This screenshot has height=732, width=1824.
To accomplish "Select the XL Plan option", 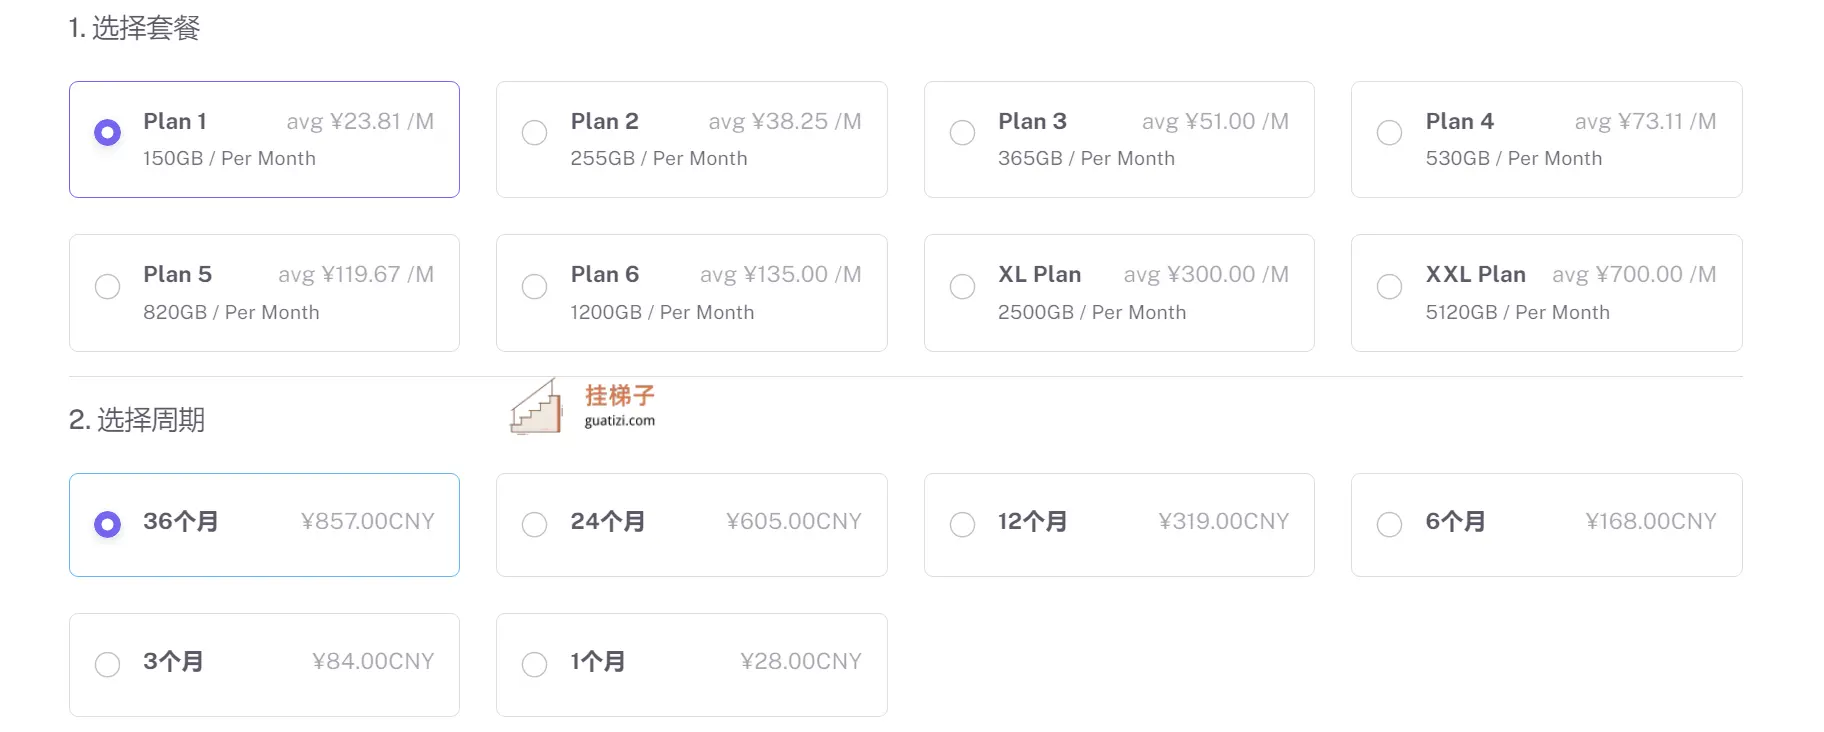I will point(962,286).
